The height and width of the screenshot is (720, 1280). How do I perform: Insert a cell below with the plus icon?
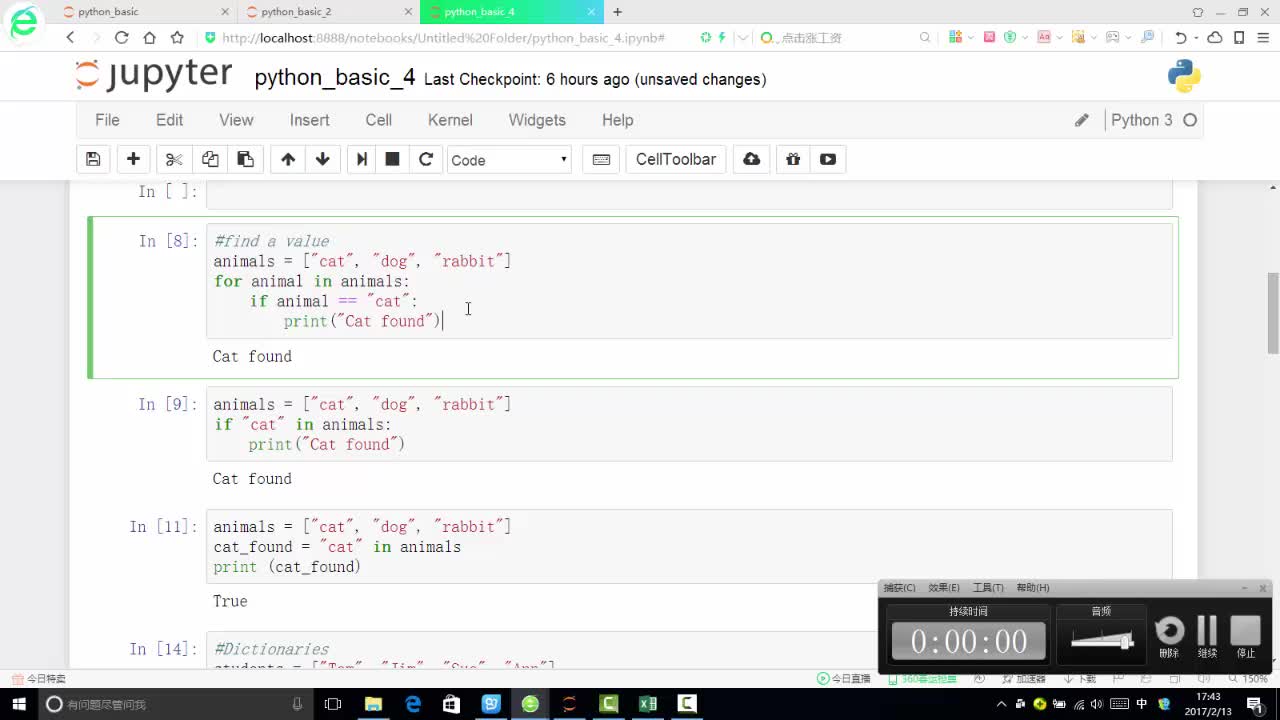click(x=133, y=159)
